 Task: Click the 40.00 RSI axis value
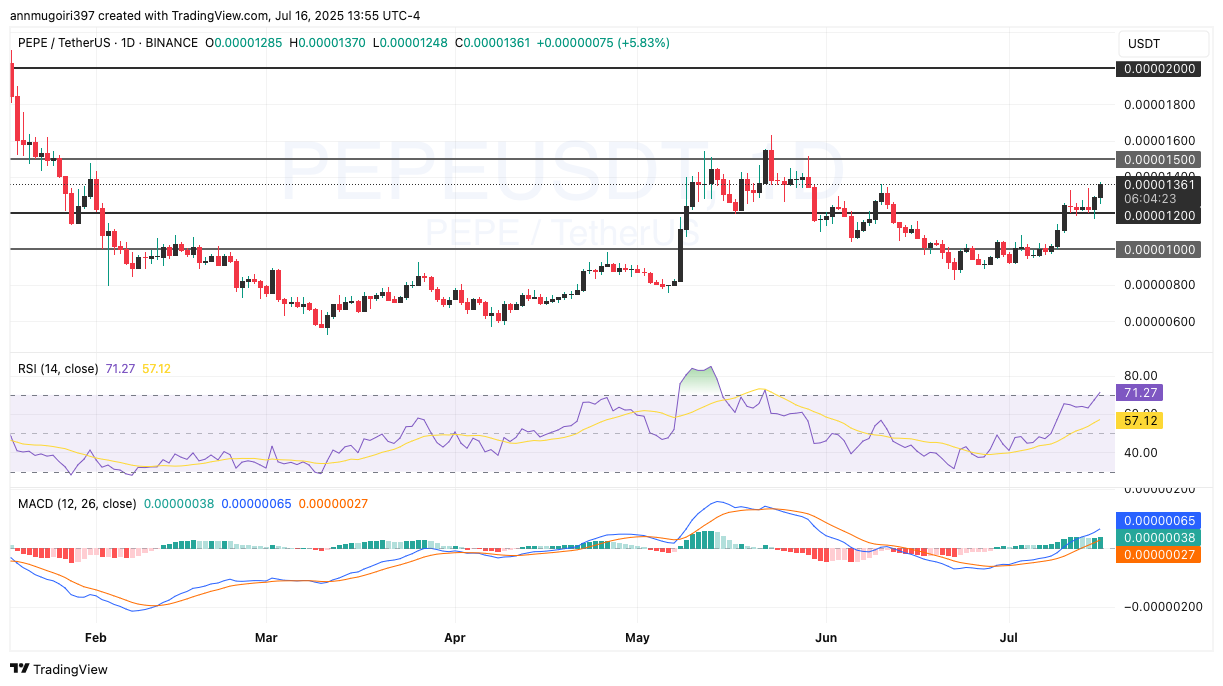[x=1141, y=452]
